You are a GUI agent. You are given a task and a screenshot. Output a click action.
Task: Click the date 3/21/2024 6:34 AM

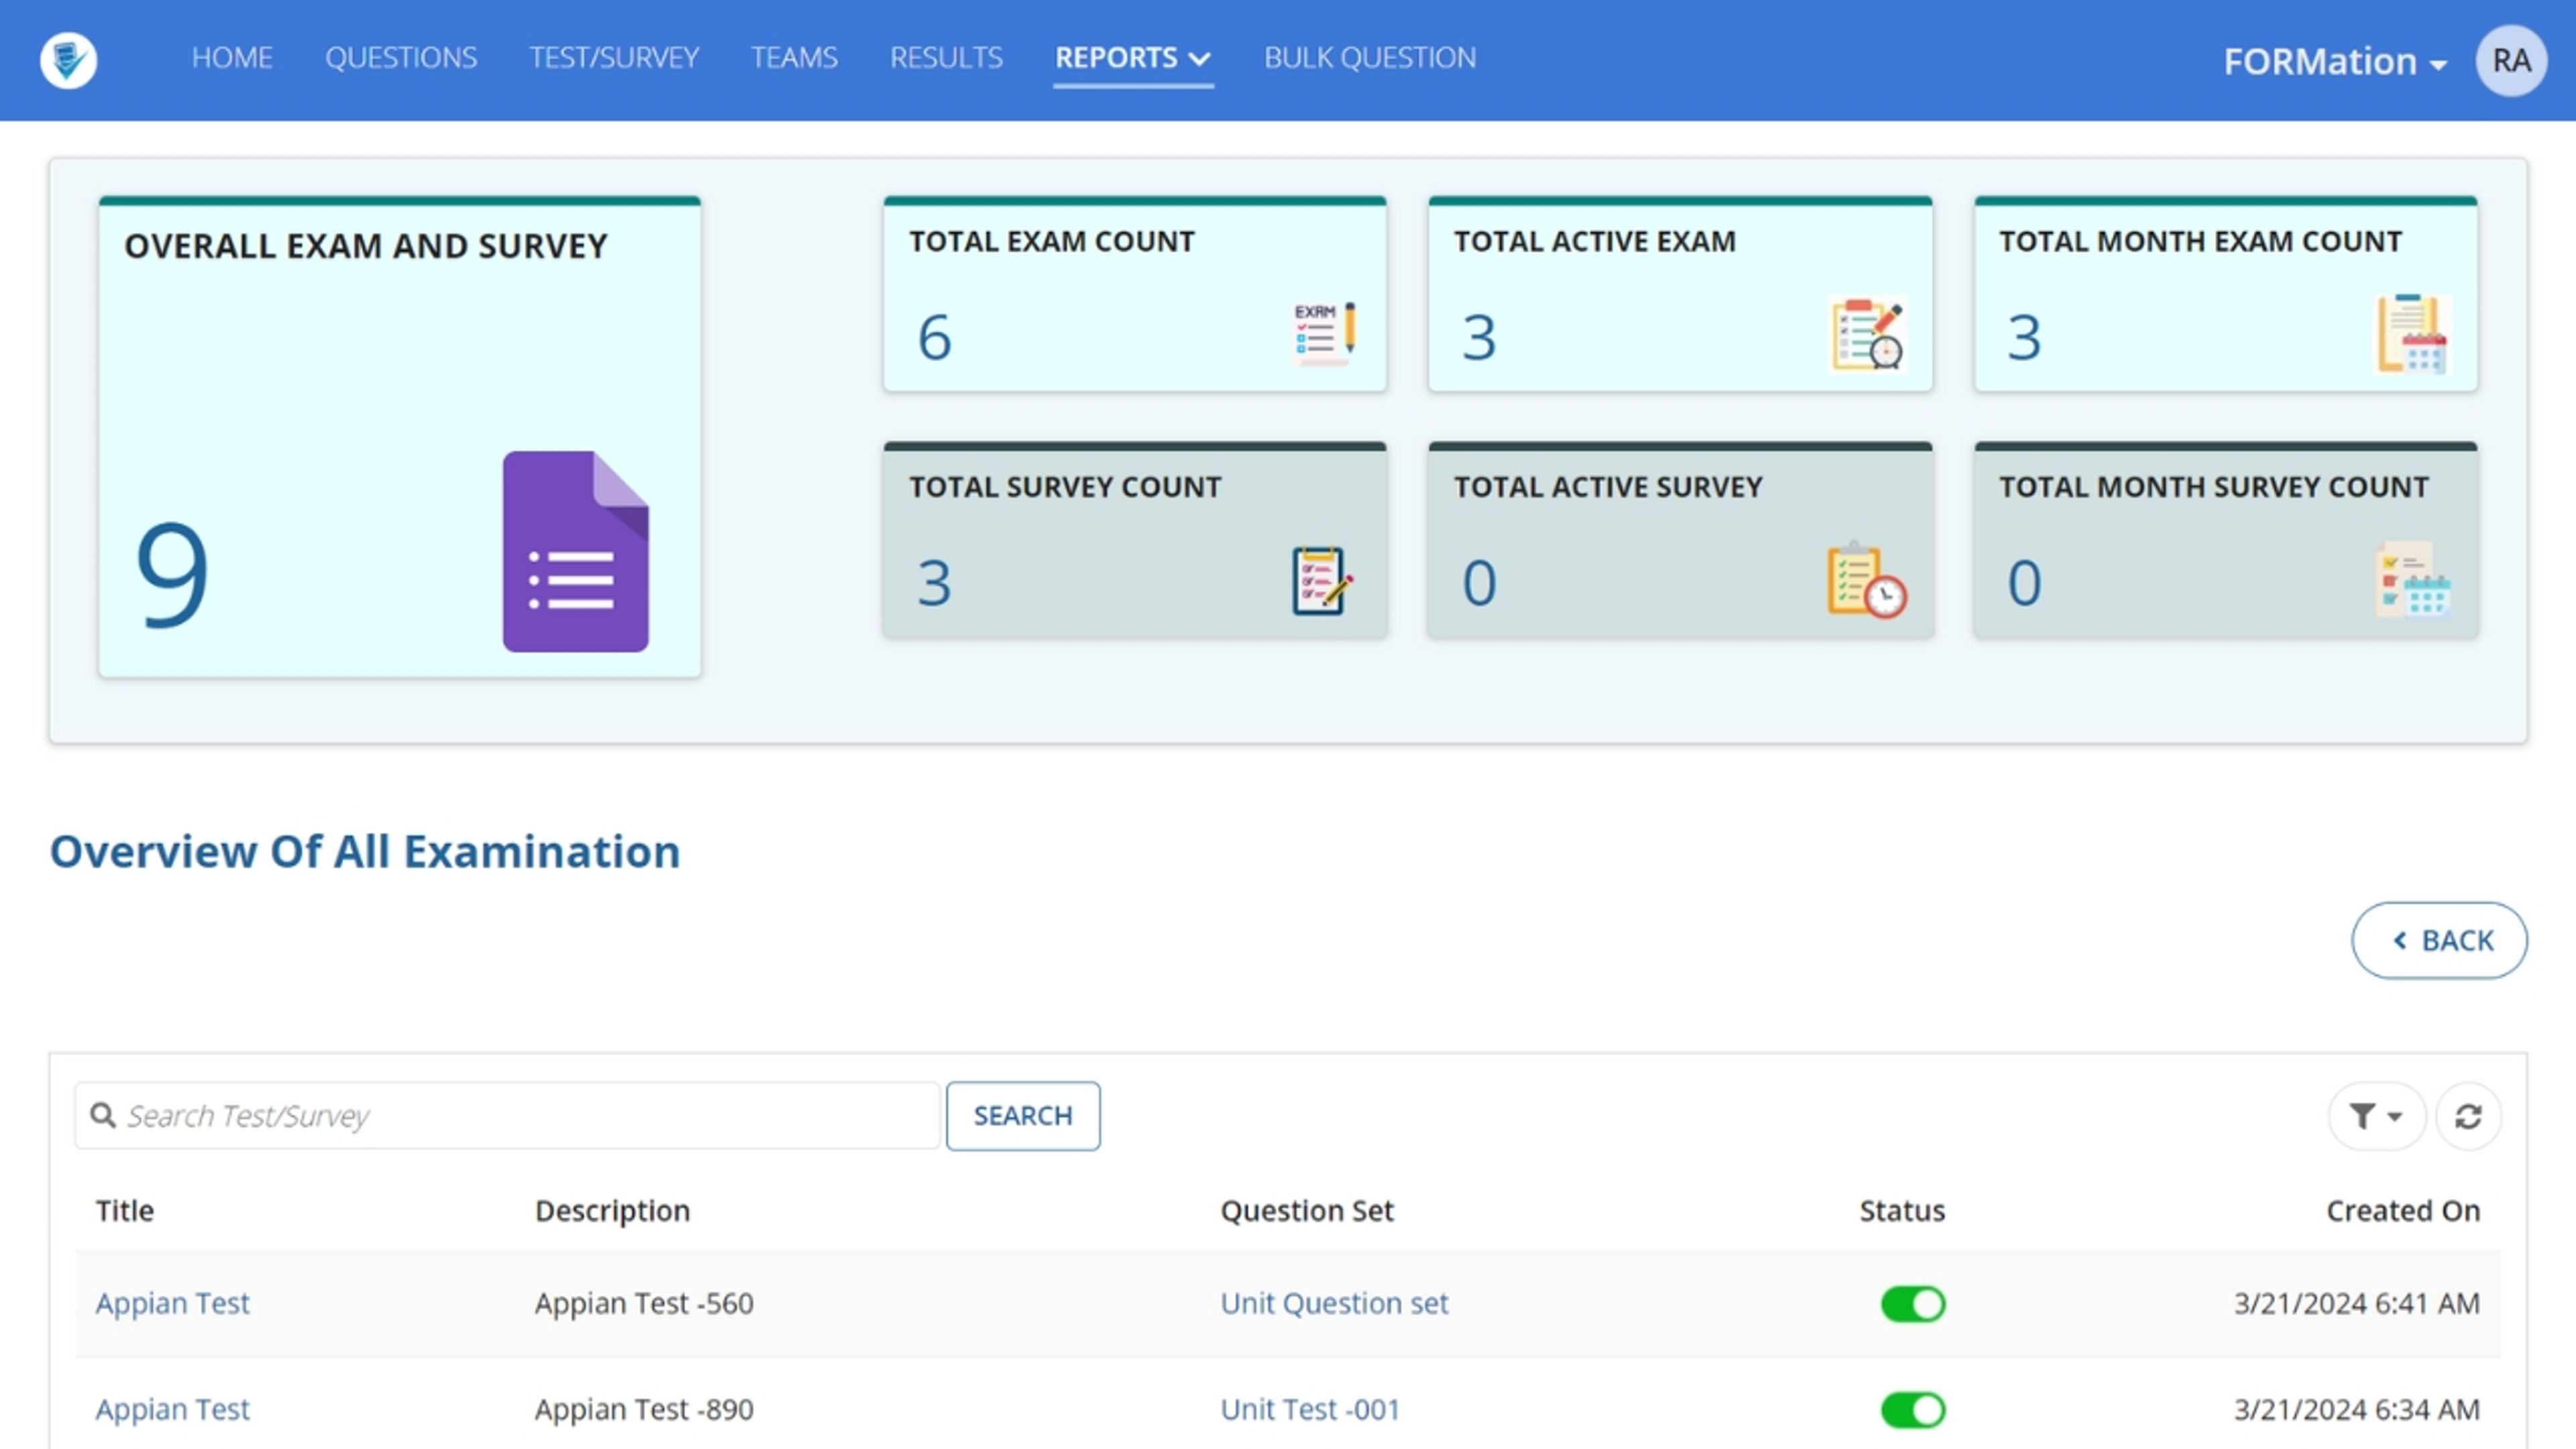click(x=2357, y=1410)
